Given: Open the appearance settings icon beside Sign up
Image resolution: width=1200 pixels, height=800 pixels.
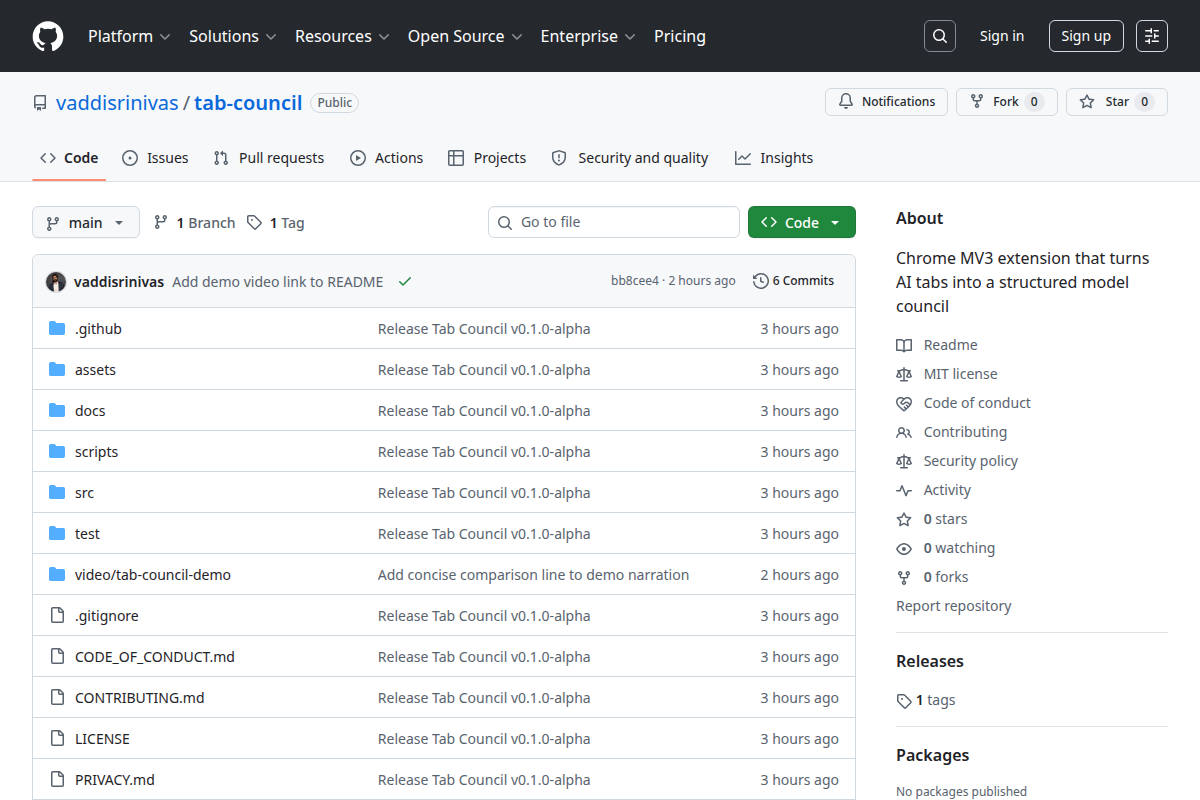Looking at the screenshot, I should point(1152,36).
